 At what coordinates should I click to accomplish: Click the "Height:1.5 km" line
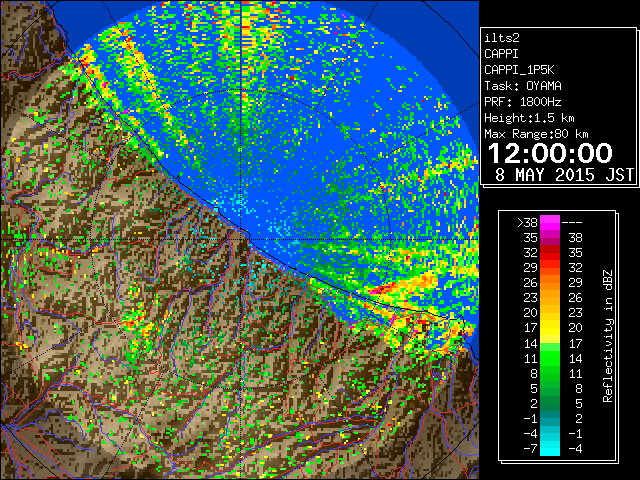point(529,118)
